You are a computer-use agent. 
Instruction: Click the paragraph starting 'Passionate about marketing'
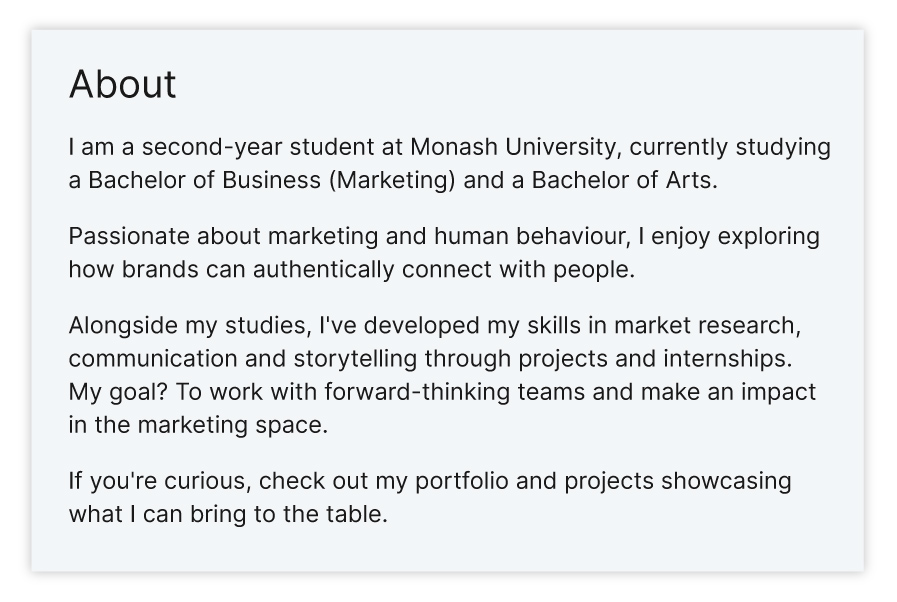click(x=444, y=252)
